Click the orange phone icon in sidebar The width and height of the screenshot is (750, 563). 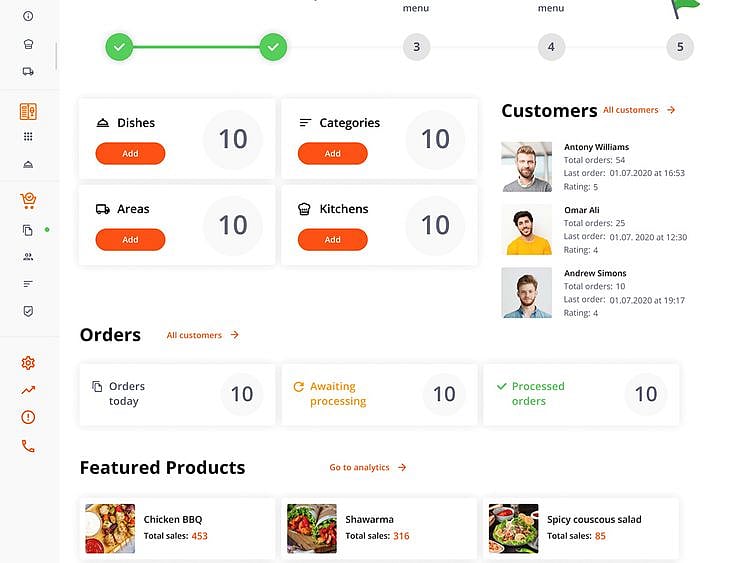[x=28, y=446]
